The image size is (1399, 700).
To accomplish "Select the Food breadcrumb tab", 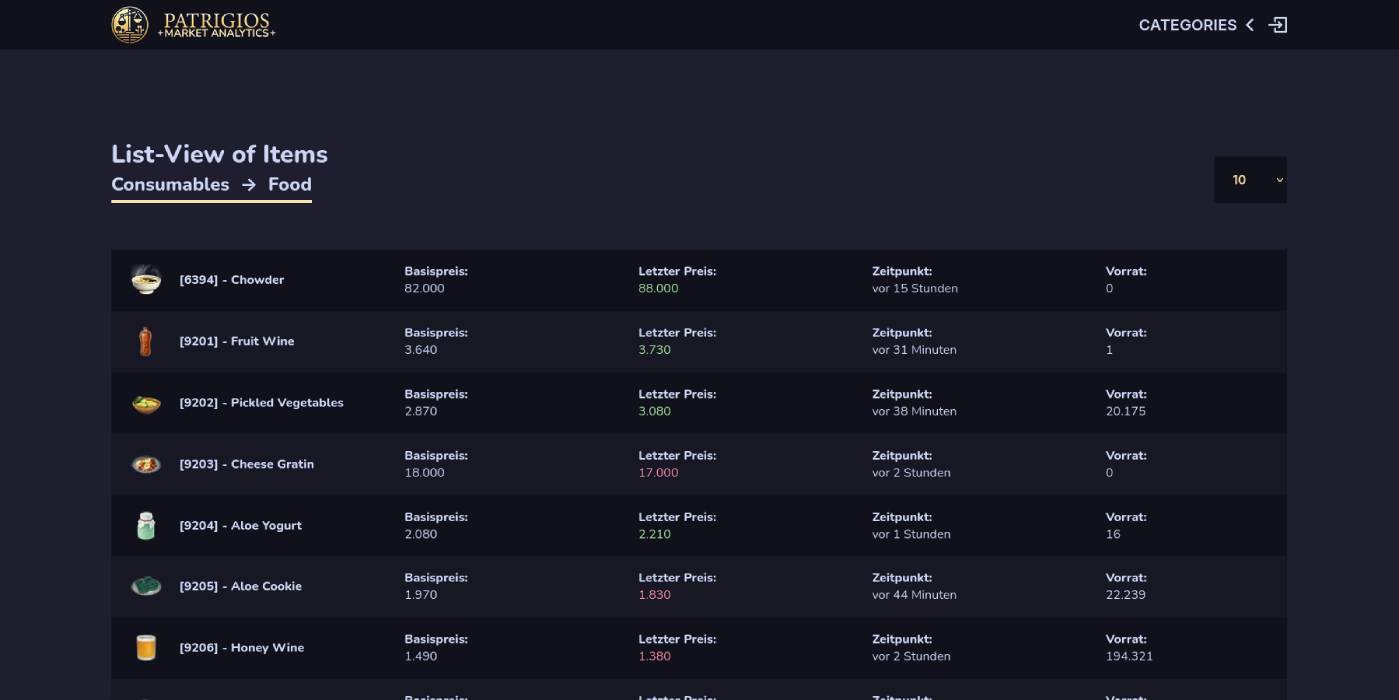I will coord(290,184).
